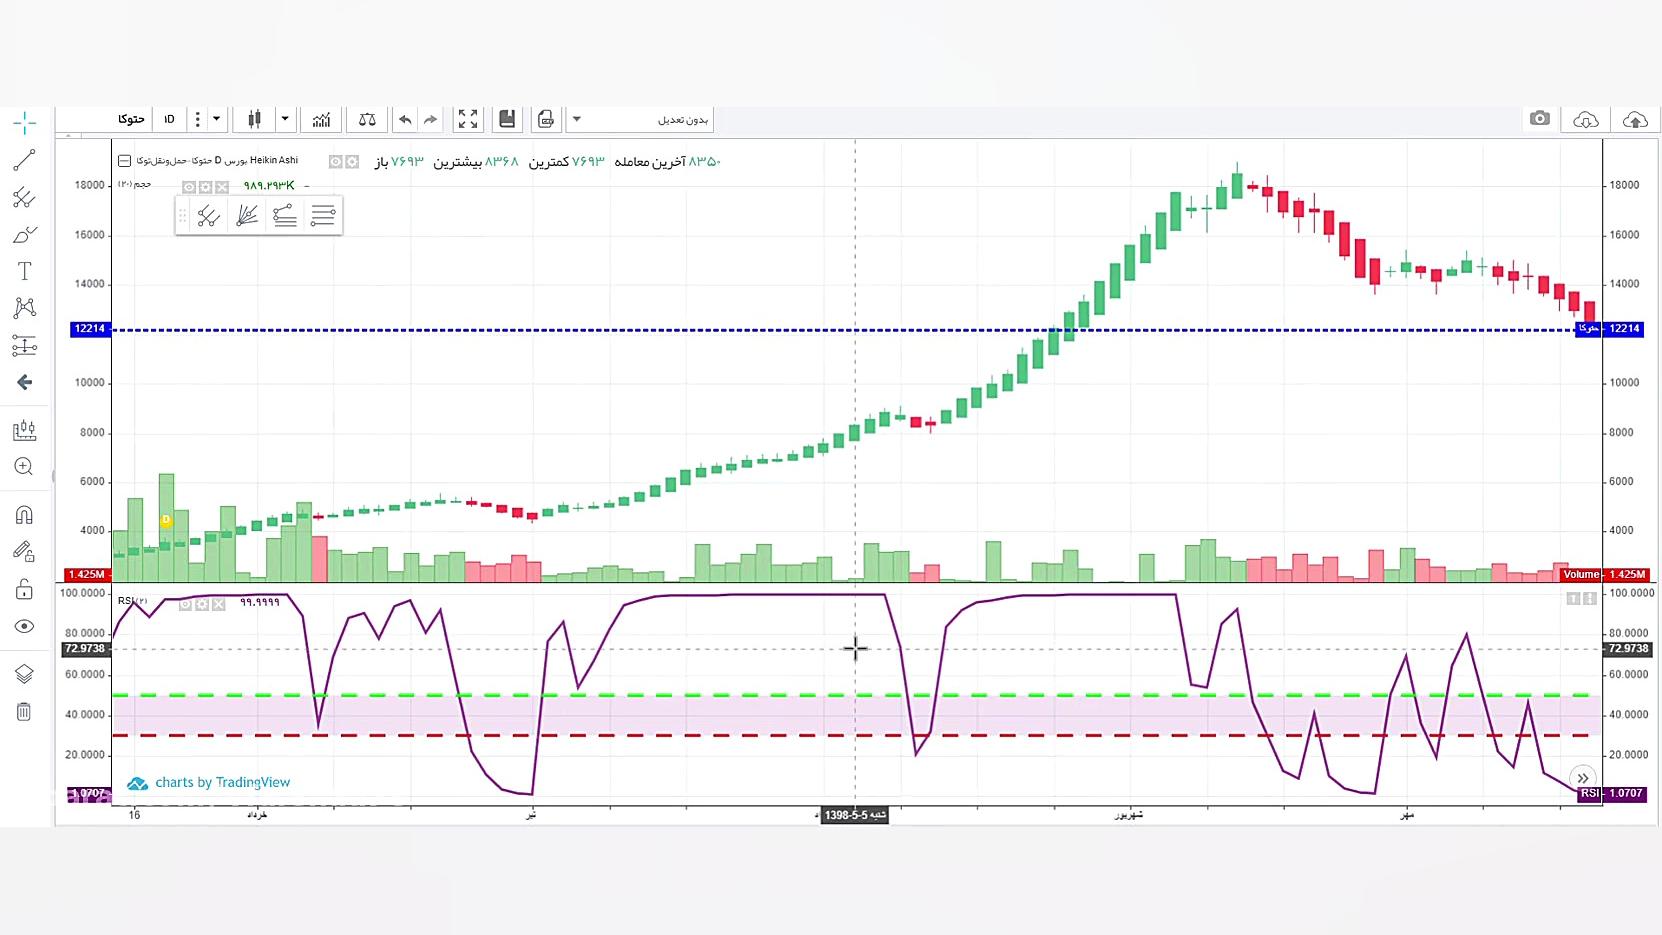Enter fullscreen mode with expand arrows
Viewport: 1662px width, 935px height.
[x=467, y=120]
